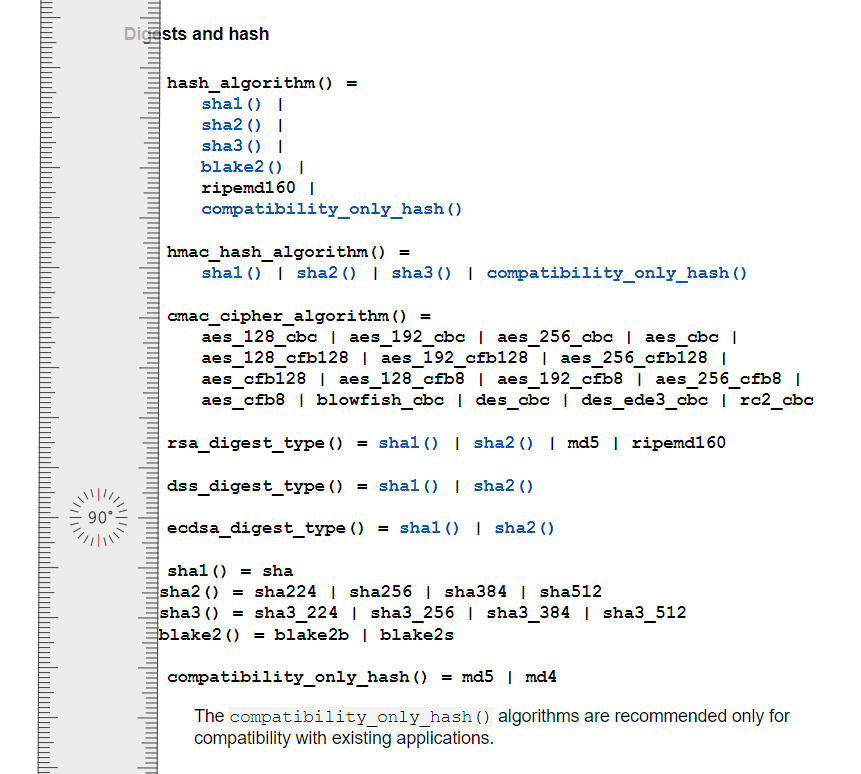Screen dimensions: 861x774
Task: Open sha1() link in rsa_digest_type() line
Action: pos(409,443)
